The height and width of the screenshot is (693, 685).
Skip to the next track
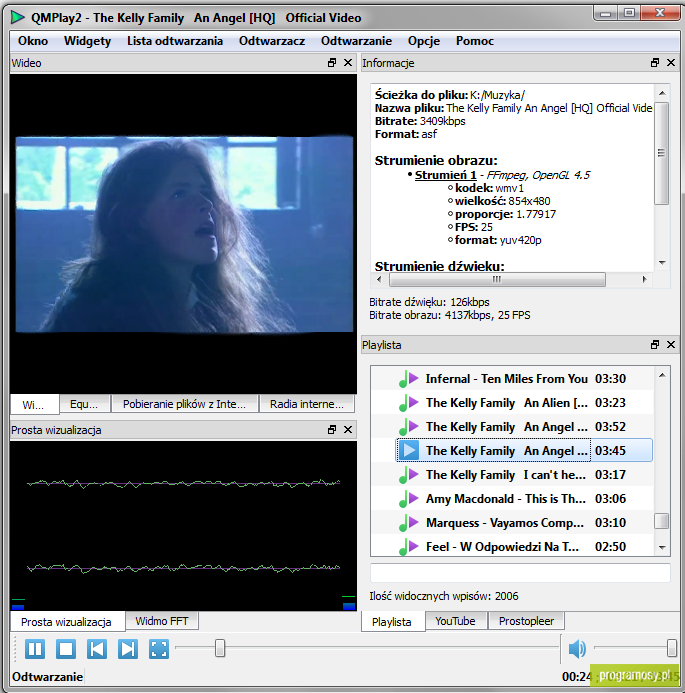128,649
